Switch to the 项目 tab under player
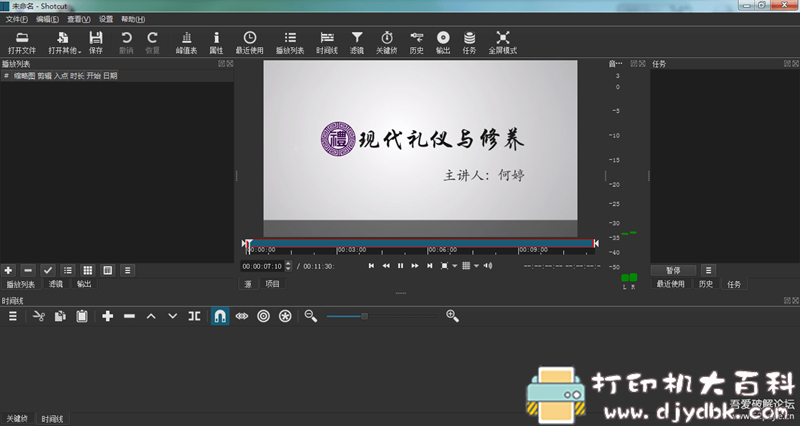This screenshot has height=426, width=800. pyautogui.click(x=272, y=284)
